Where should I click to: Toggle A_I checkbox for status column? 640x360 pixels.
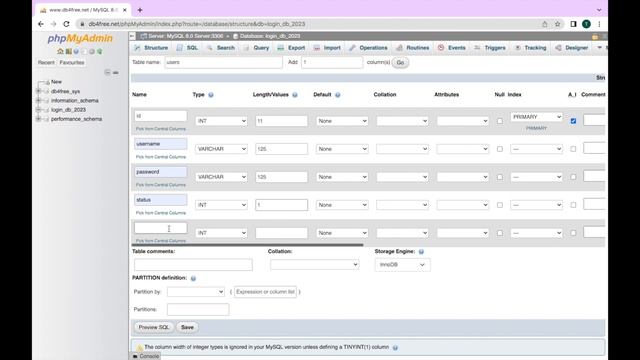tap(573, 205)
